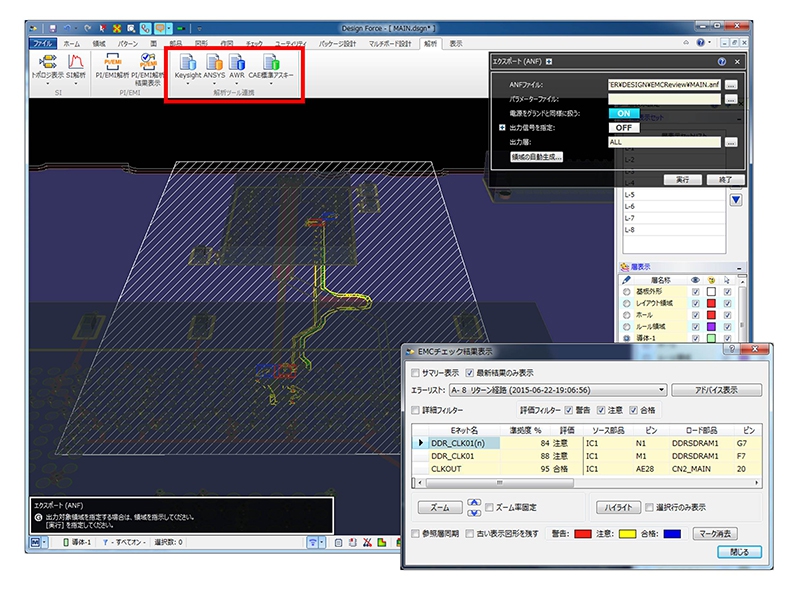Image resolution: width=800 pixels, height=598 pixels.
Task: Enable the ズーム率固定 checkbox
Action: pyautogui.click(x=489, y=507)
